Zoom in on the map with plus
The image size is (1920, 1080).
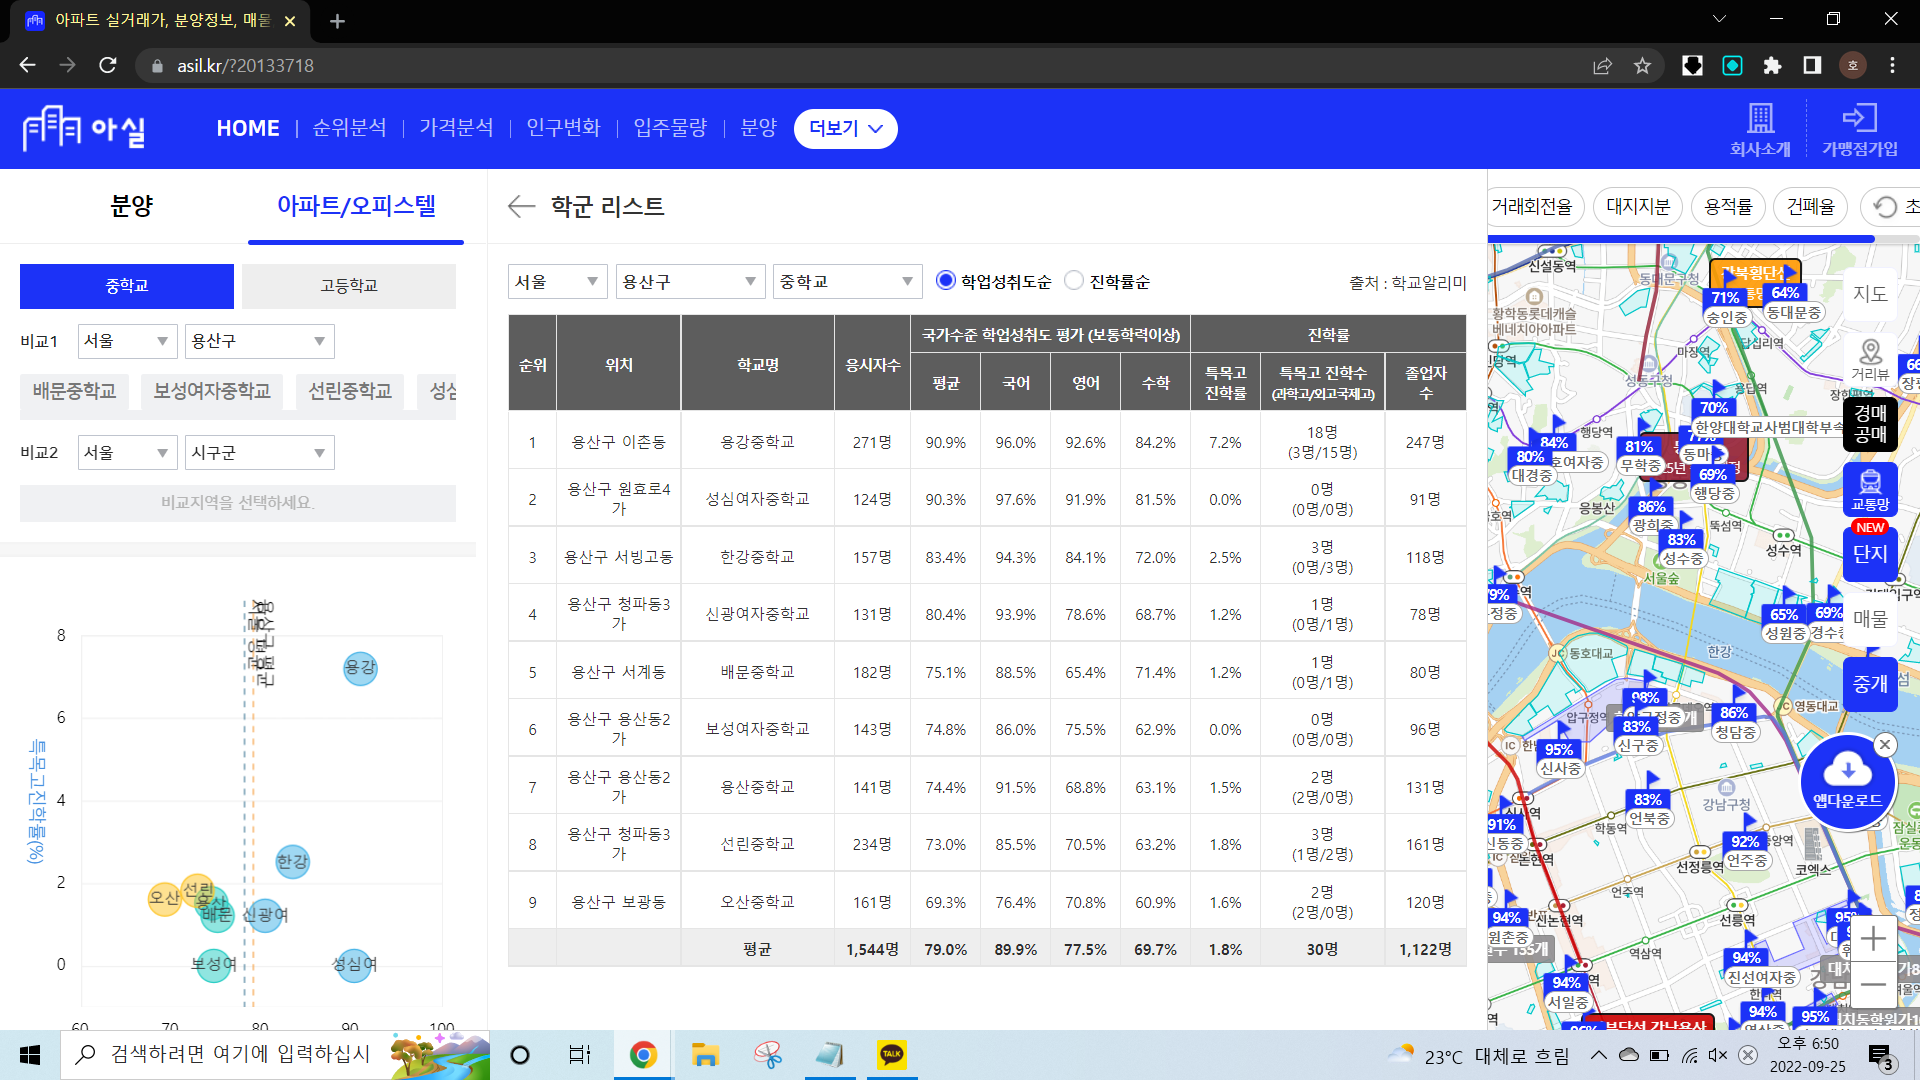tap(1872, 939)
